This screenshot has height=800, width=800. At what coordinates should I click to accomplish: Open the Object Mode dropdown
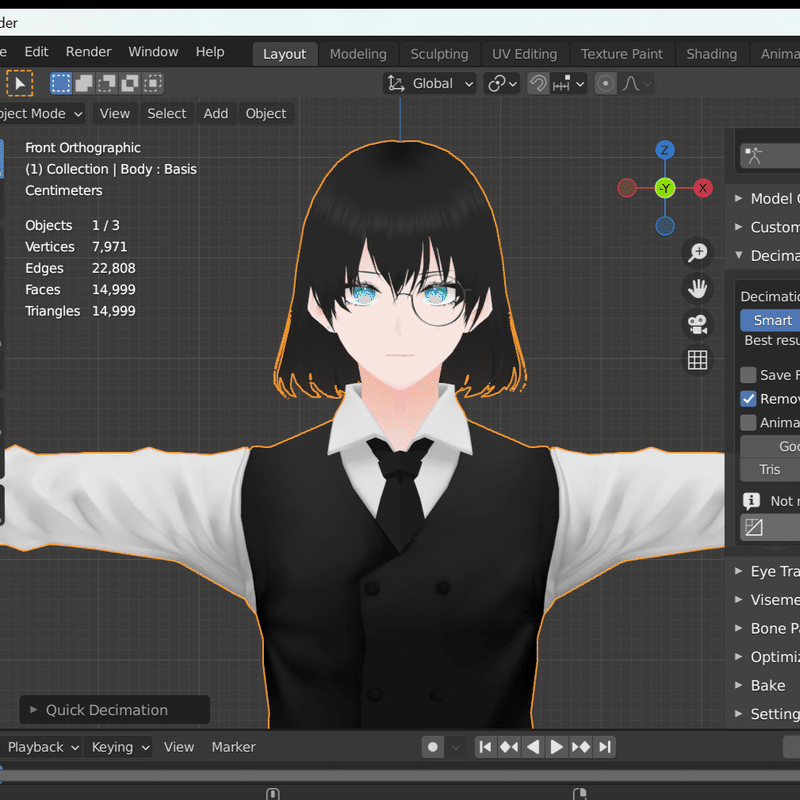point(40,113)
